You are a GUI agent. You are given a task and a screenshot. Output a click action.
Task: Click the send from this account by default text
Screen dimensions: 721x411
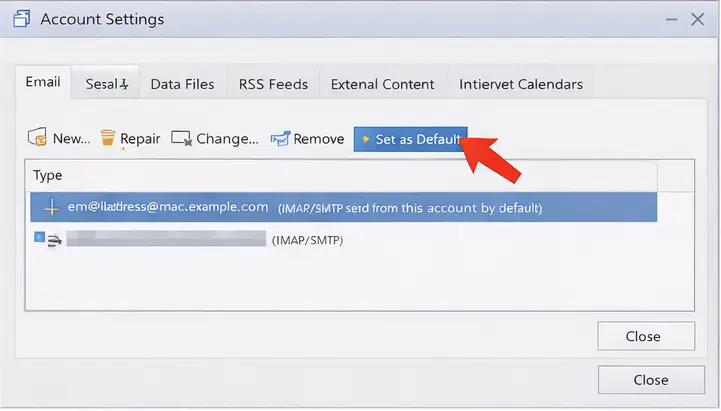coord(444,208)
